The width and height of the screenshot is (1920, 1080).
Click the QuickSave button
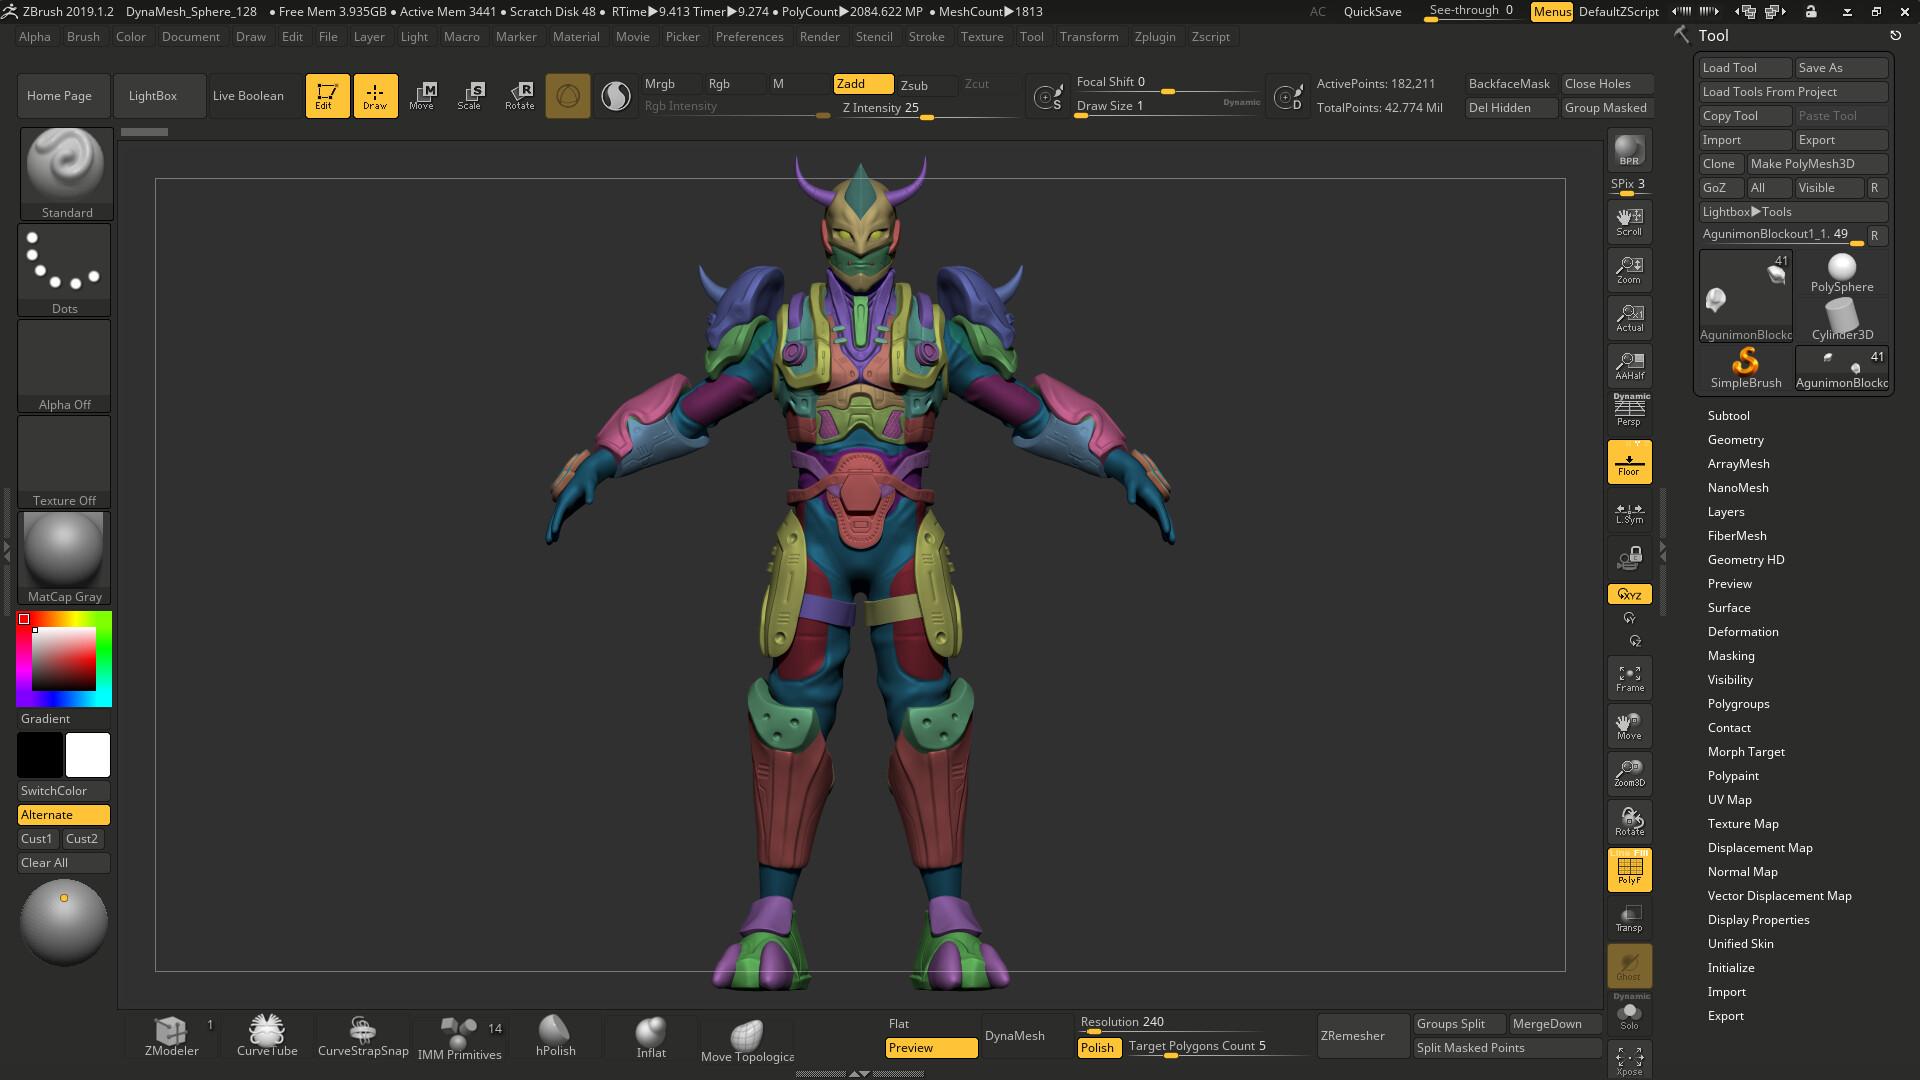(1372, 12)
